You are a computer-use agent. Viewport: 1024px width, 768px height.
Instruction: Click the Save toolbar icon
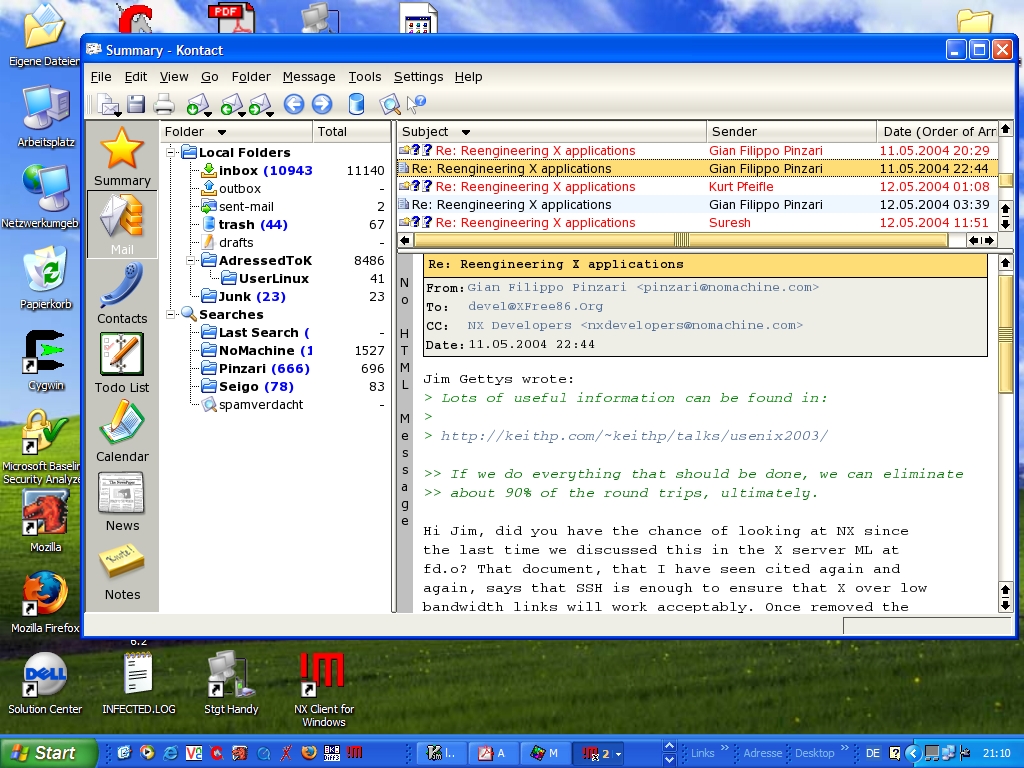(x=136, y=104)
